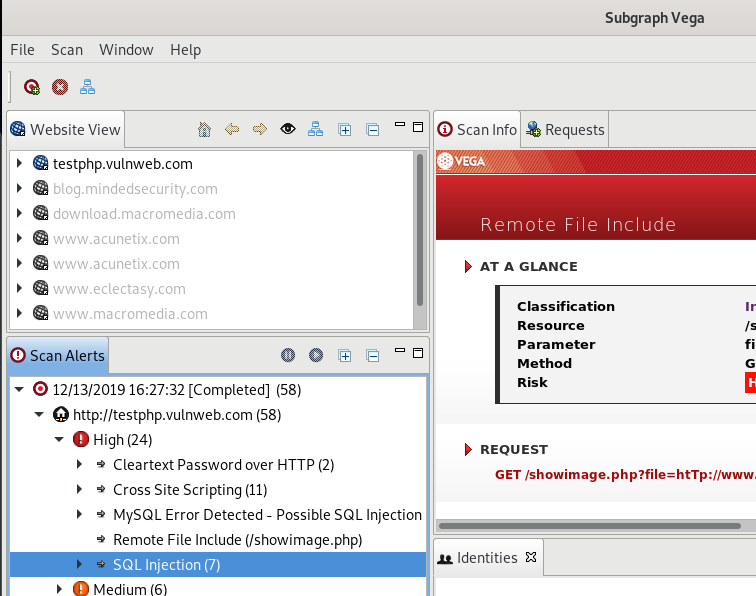The image size is (756, 596).
Task: Click the Website View vertical scrollbar
Action: (x=420, y=230)
